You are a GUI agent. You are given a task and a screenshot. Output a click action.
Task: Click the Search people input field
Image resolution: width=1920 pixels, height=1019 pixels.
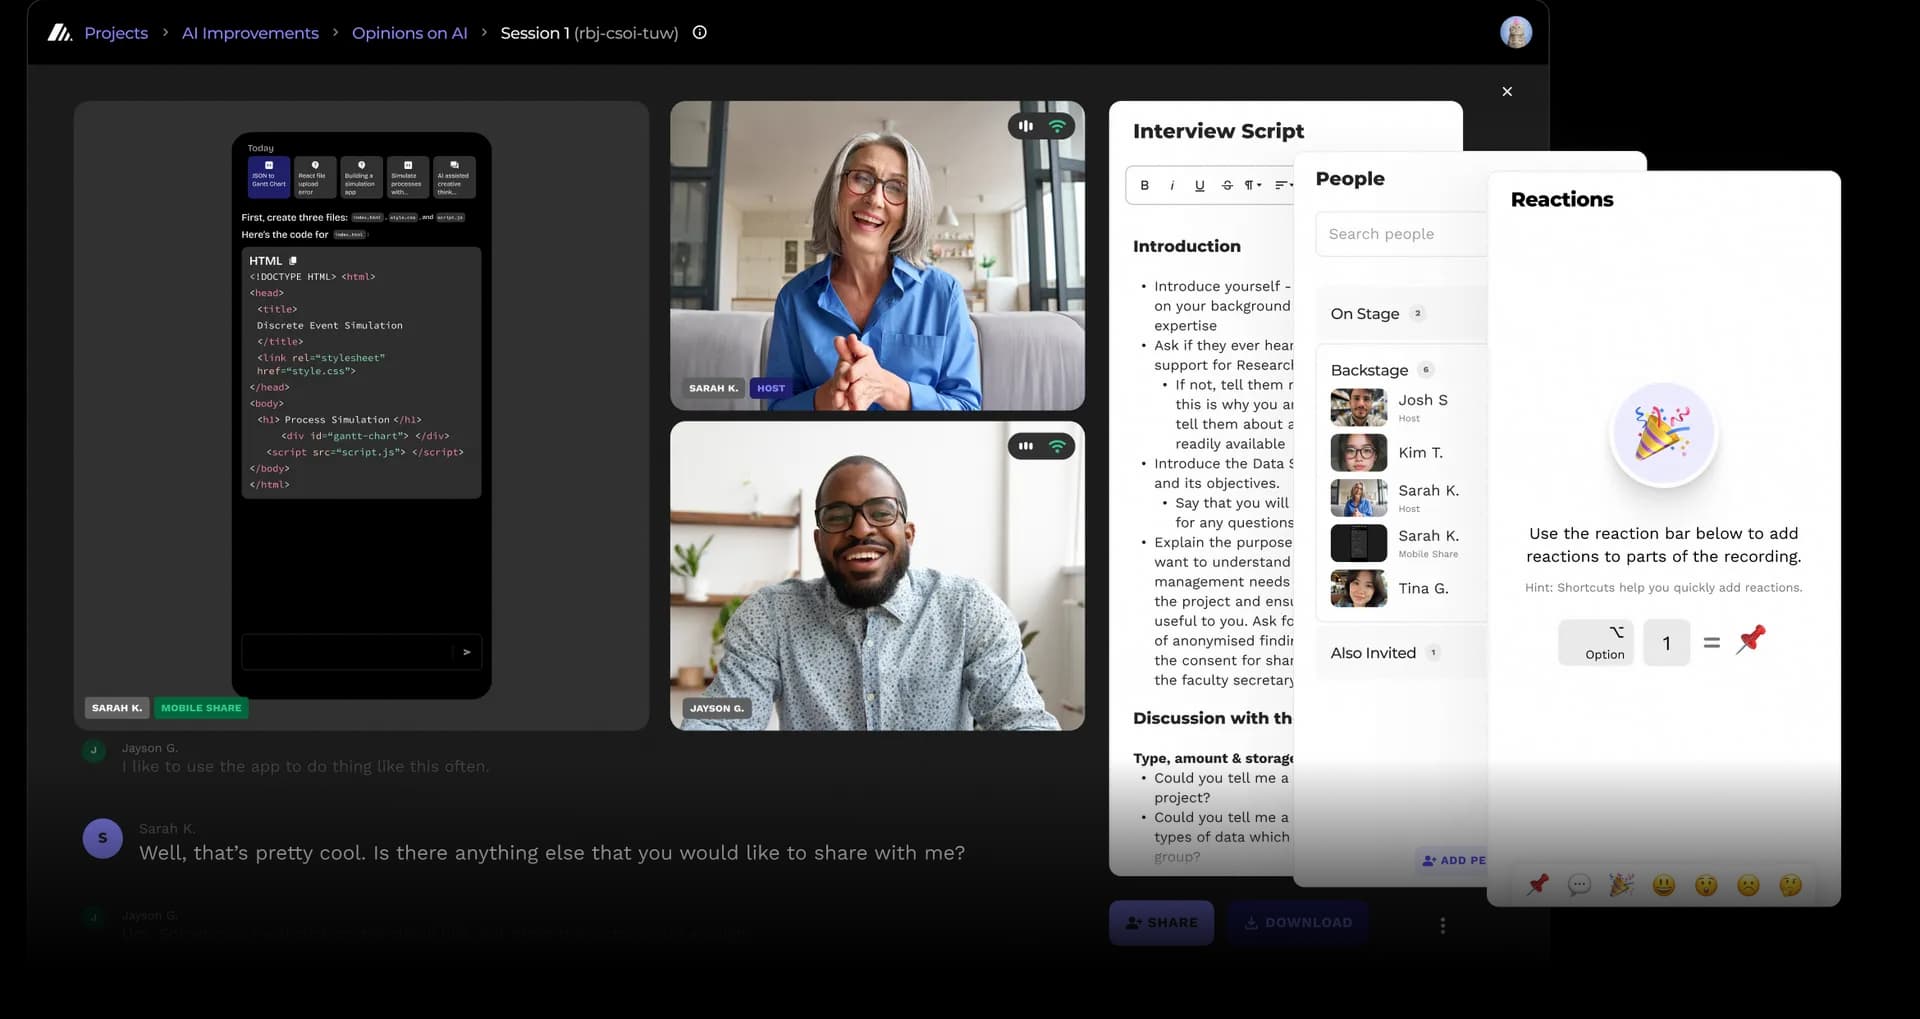tap(1400, 234)
